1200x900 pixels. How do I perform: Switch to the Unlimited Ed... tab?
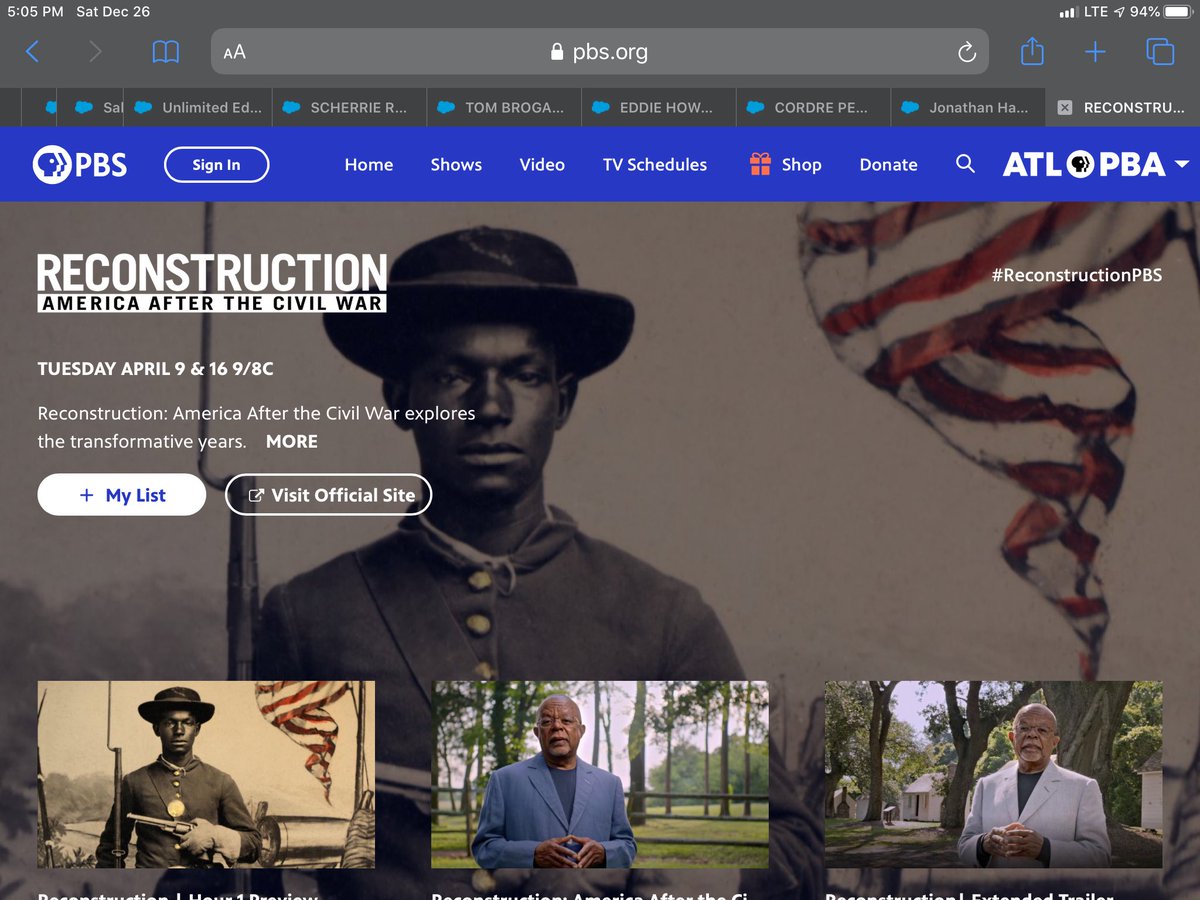point(198,107)
